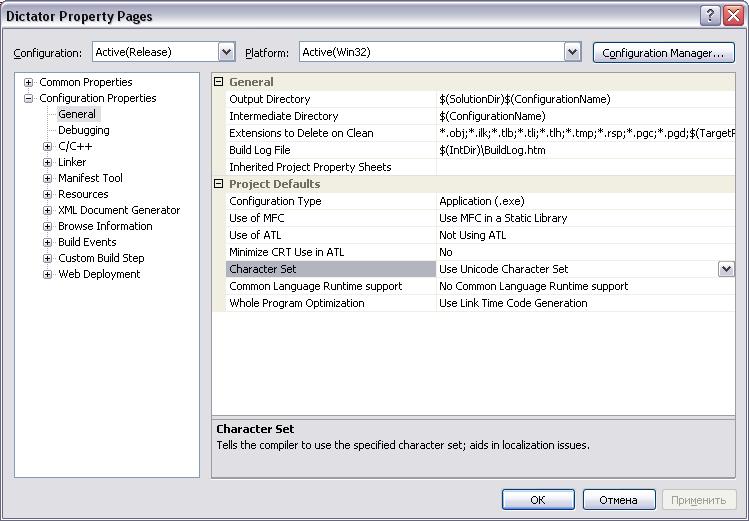
Task: Collapse the Project Defaults section
Action: pyautogui.click(x=219, y=184)
